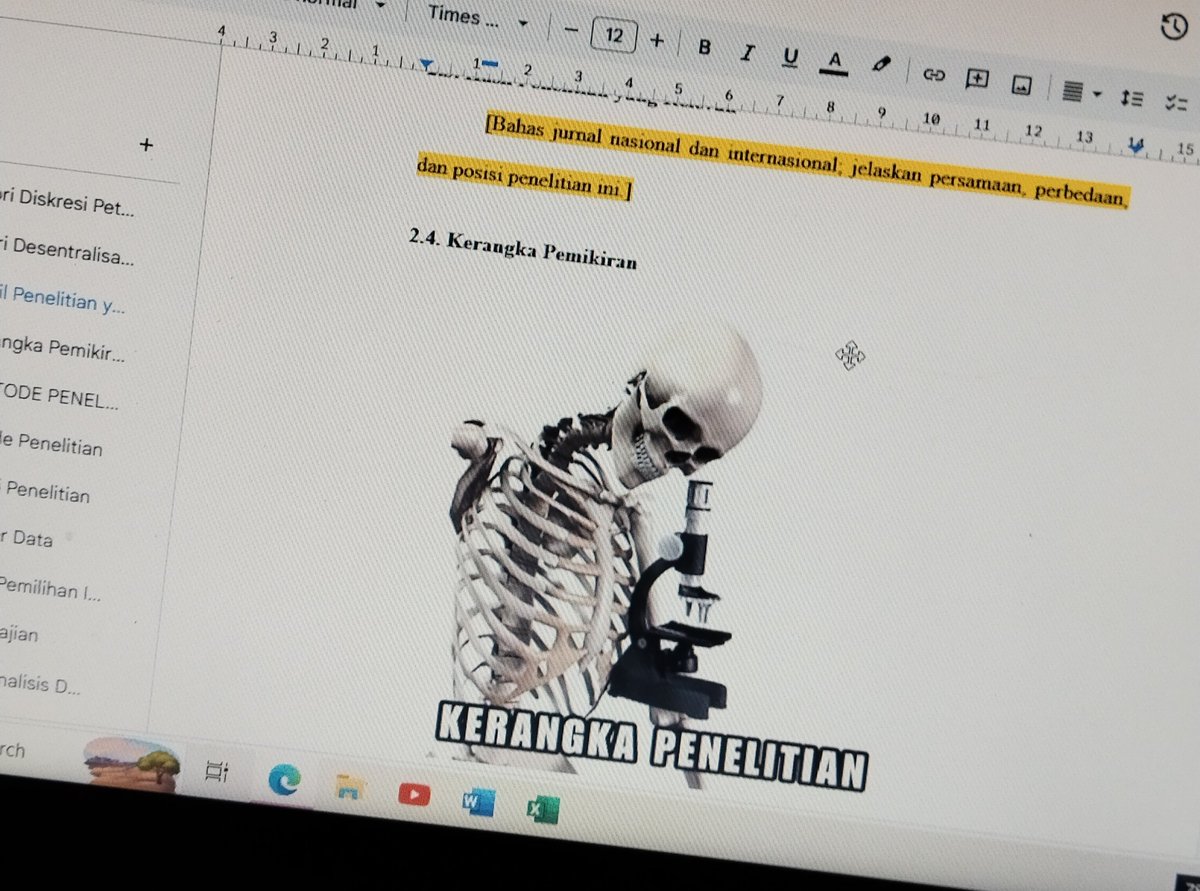Click the insert link icon
The image size is (1200, 891).
[934, 74]
